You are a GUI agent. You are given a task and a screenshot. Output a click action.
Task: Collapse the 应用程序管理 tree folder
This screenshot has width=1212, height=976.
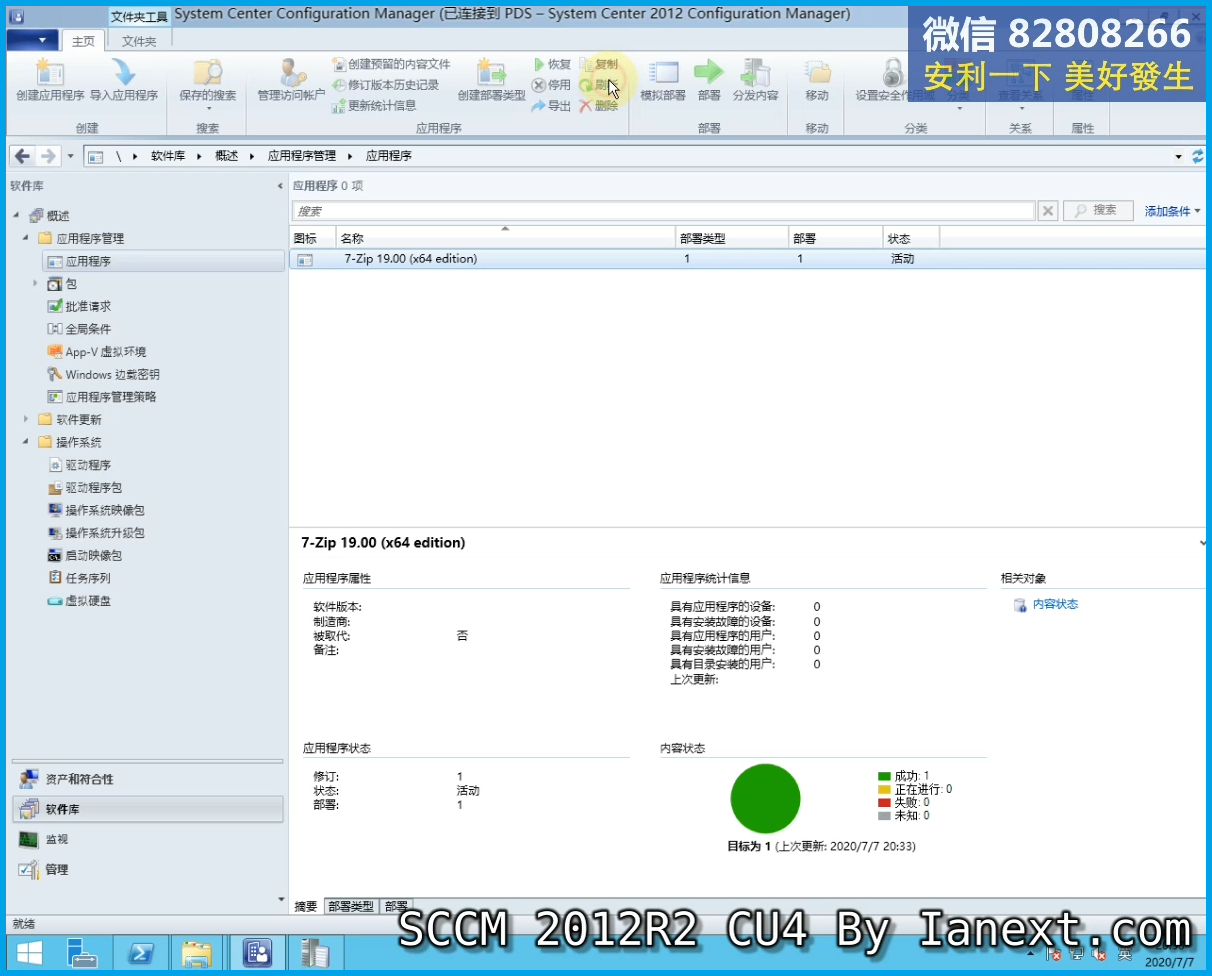pyautogui.click(x=26, y=238)
